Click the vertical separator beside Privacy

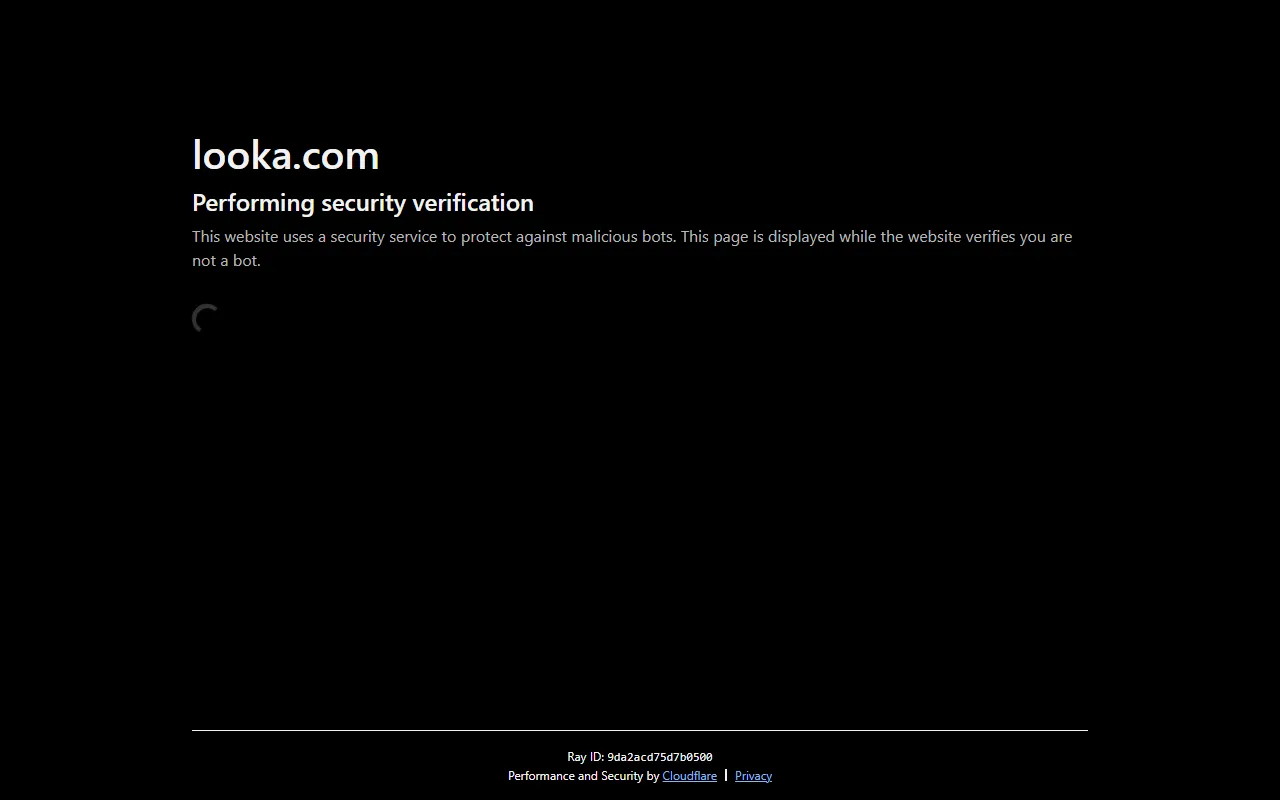click(726, 775)
